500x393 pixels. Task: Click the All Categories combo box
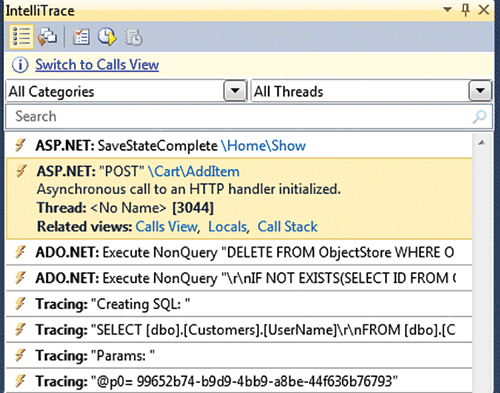[x=126, y=91]
